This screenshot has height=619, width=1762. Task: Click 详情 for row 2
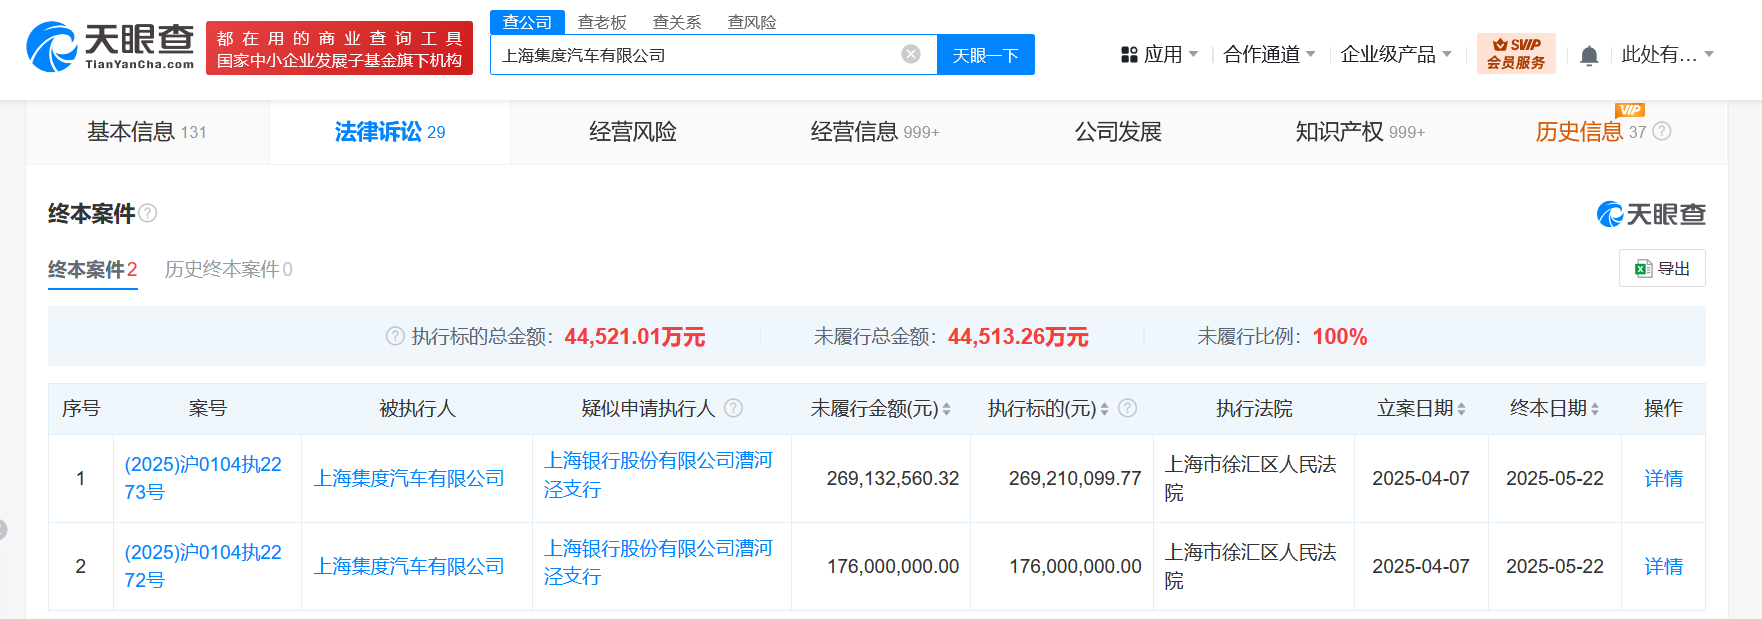click(1664, 567)
